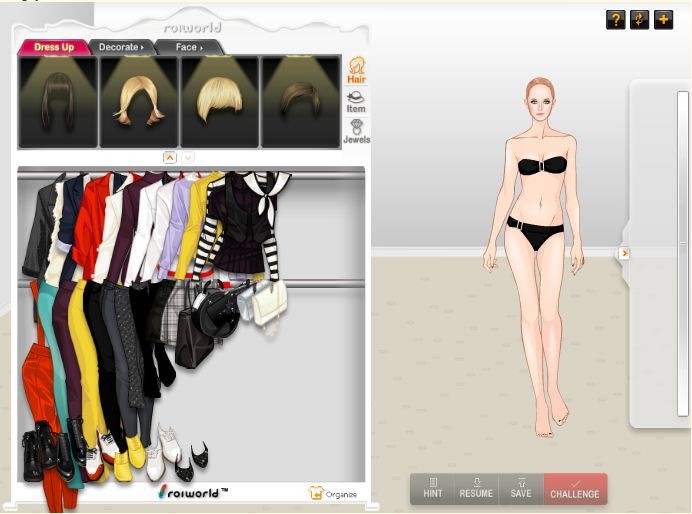Click the HINT button
The image size is (692, 514).
point(433,488)
